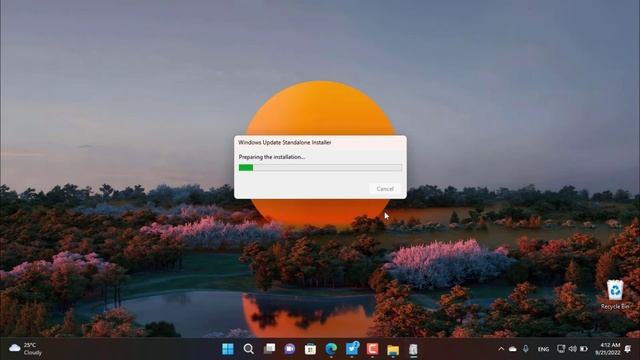Open the Windows Start menu
640x360 pixels.
pyautogui.click(x=228, y=349)
